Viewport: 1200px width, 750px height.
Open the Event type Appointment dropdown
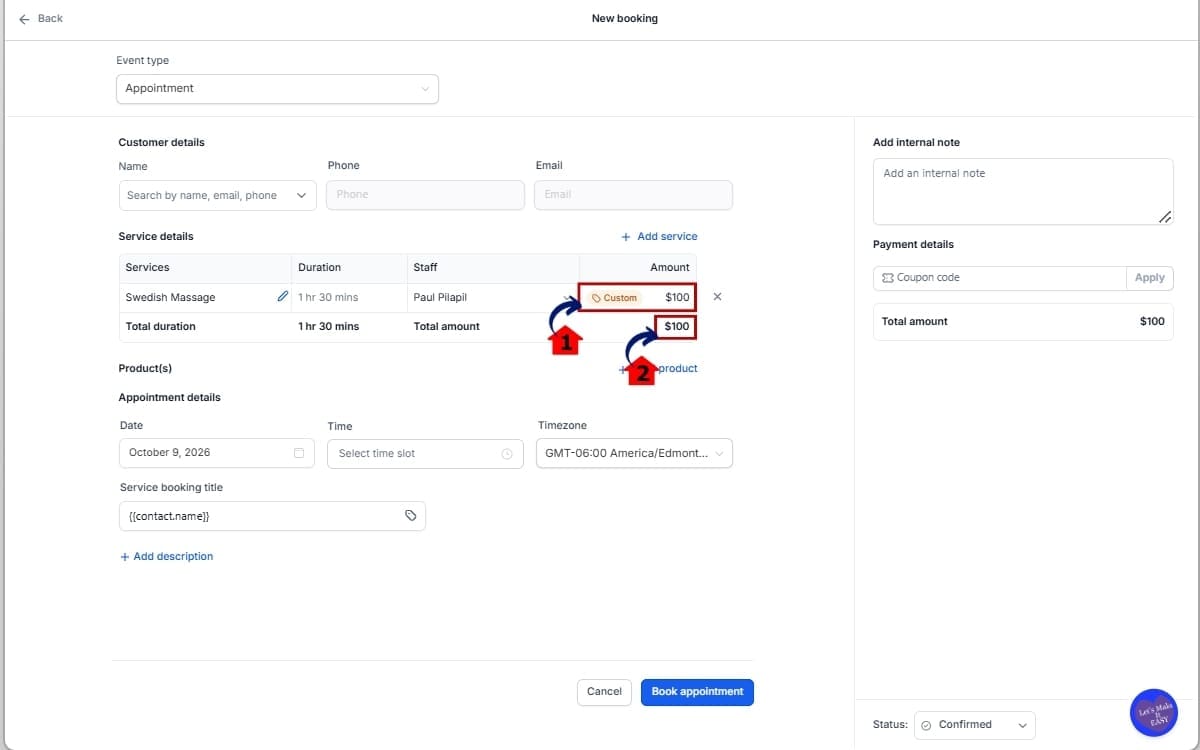click(277, 88)
